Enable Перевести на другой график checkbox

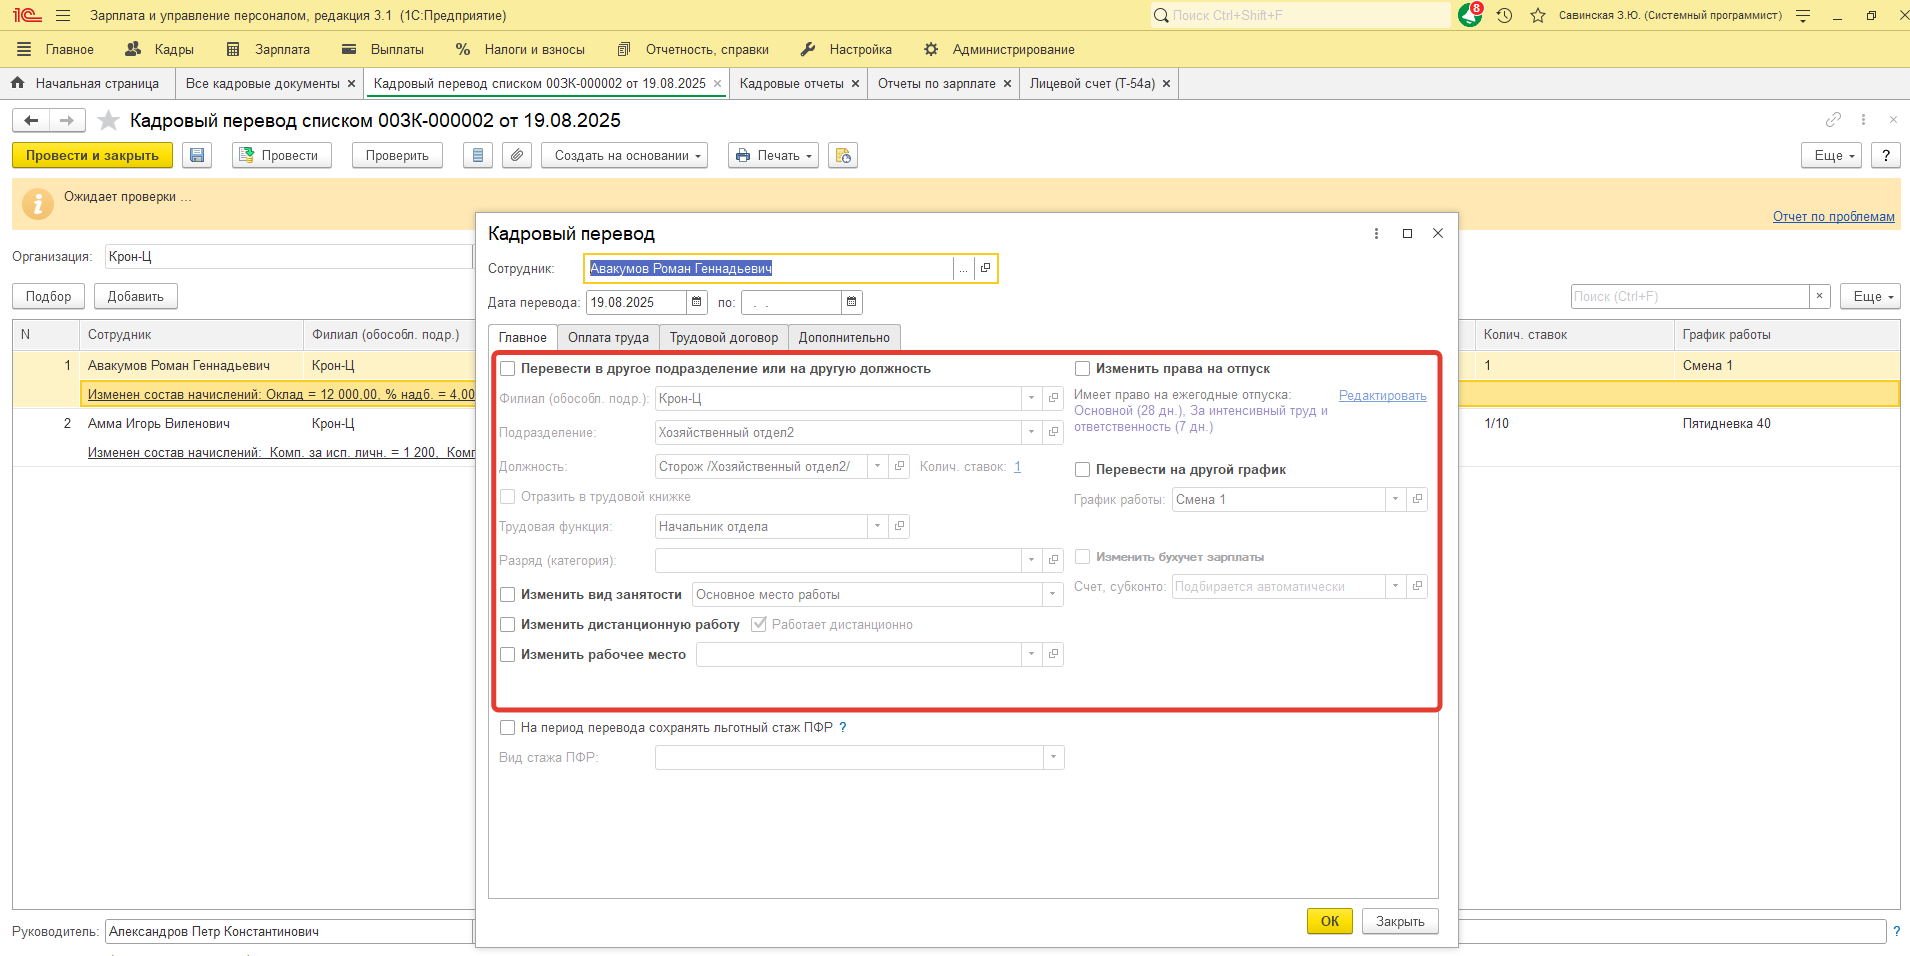pos(1082,469)
